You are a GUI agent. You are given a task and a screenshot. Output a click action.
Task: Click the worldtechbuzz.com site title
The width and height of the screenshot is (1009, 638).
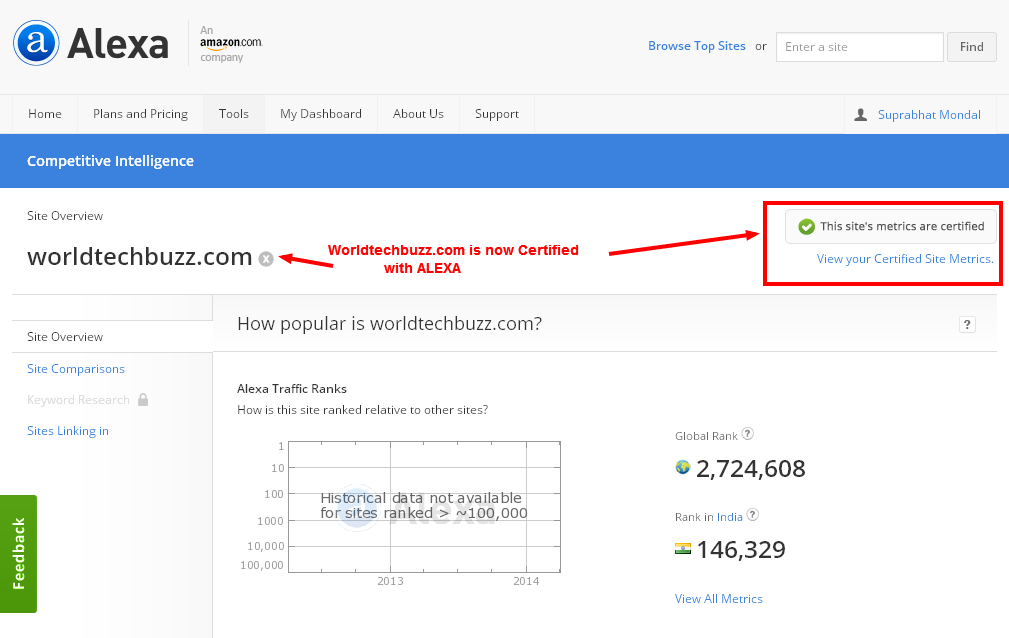click(x=140, y=257)
